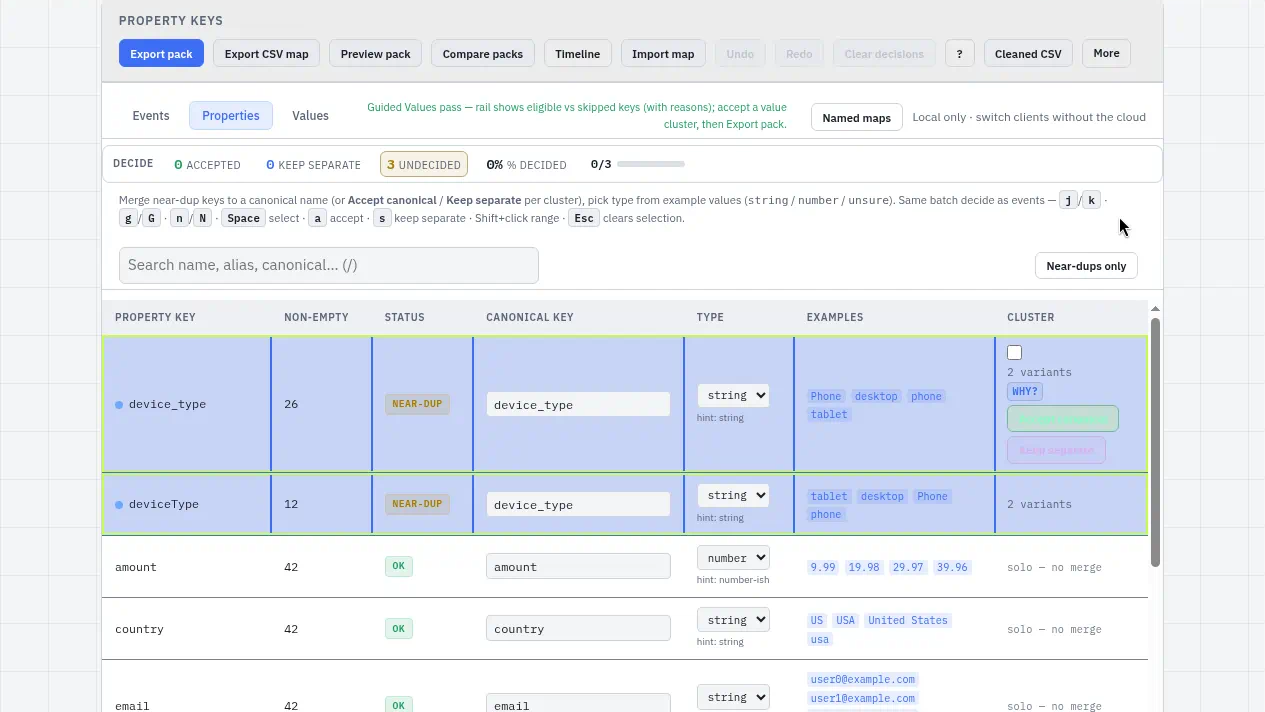The height and width of the screenshot is (712, 1265).
Task: Click the Cleaned CSV button
Action: point(1028,54)
